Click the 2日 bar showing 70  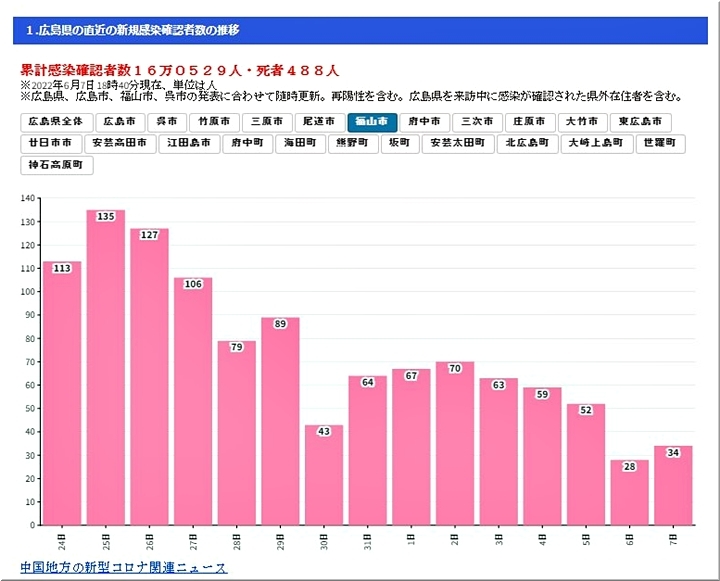(455, 445)
